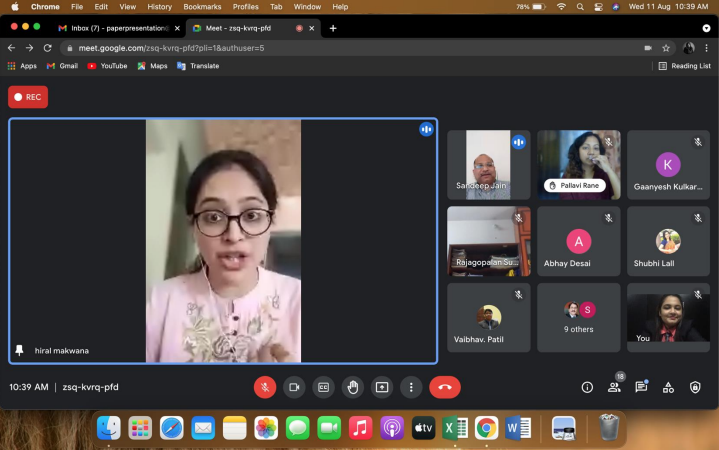Turn on captions with the CC button
Viewport: 719px width, 450px height.
(x=324, y=387)
